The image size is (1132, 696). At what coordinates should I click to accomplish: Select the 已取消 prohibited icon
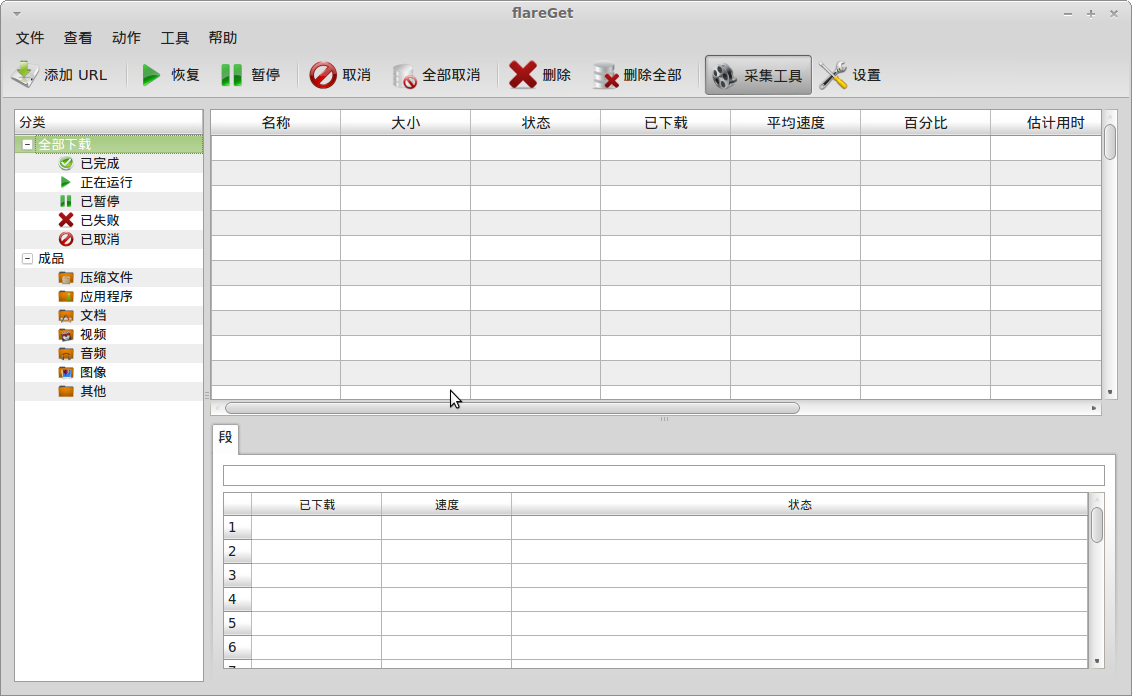click(66, 239)
